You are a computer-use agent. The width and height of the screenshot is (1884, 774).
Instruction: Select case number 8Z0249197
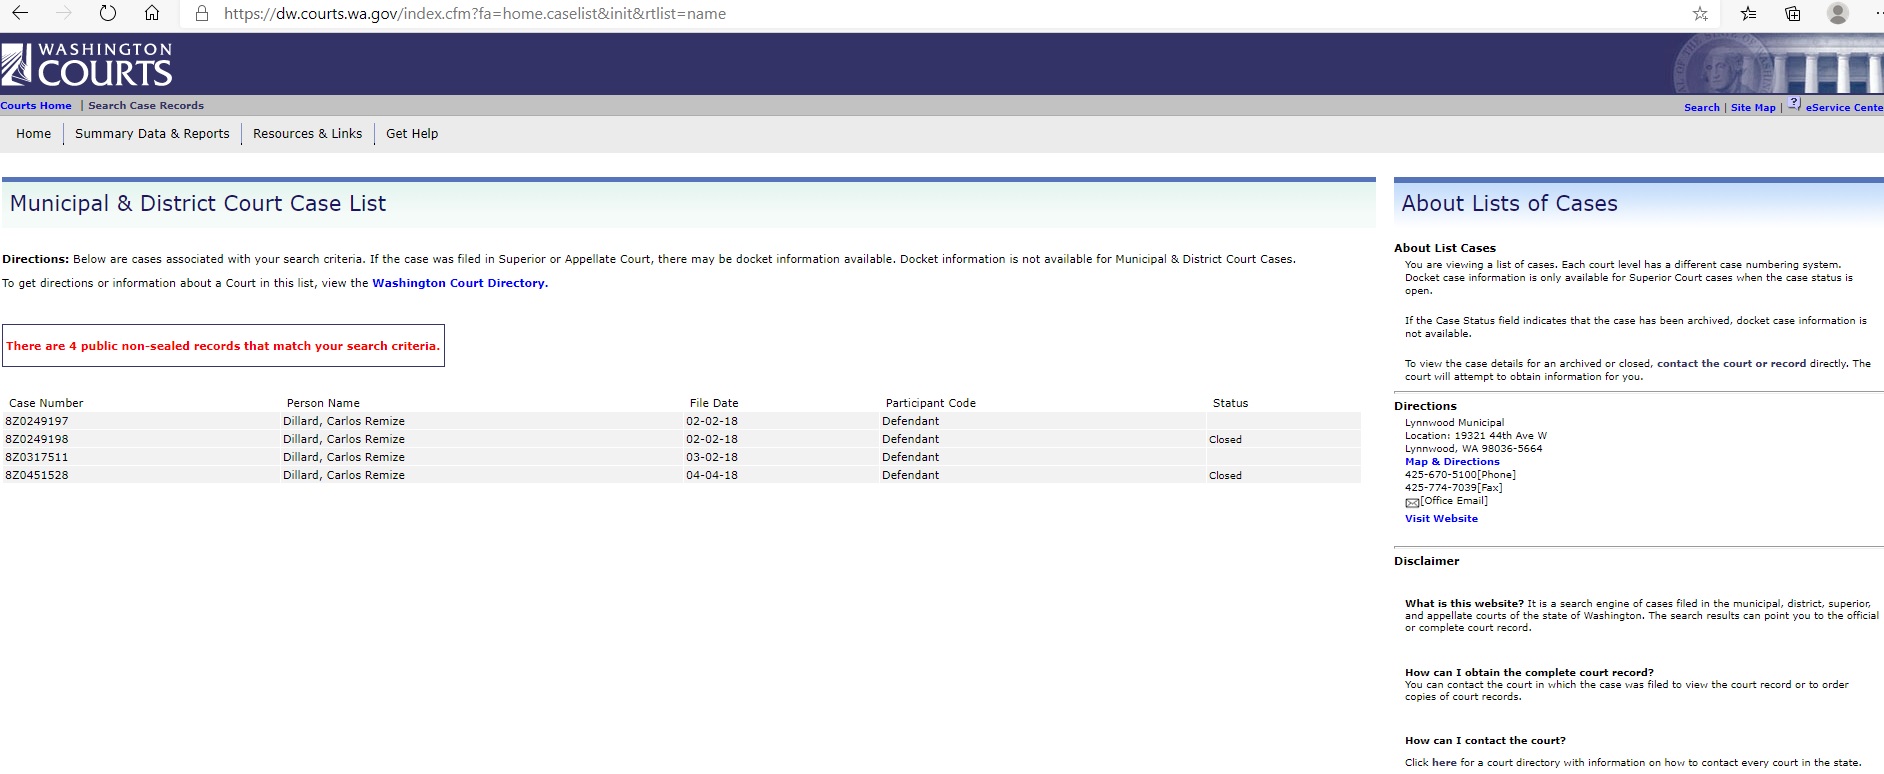(37, 421)
